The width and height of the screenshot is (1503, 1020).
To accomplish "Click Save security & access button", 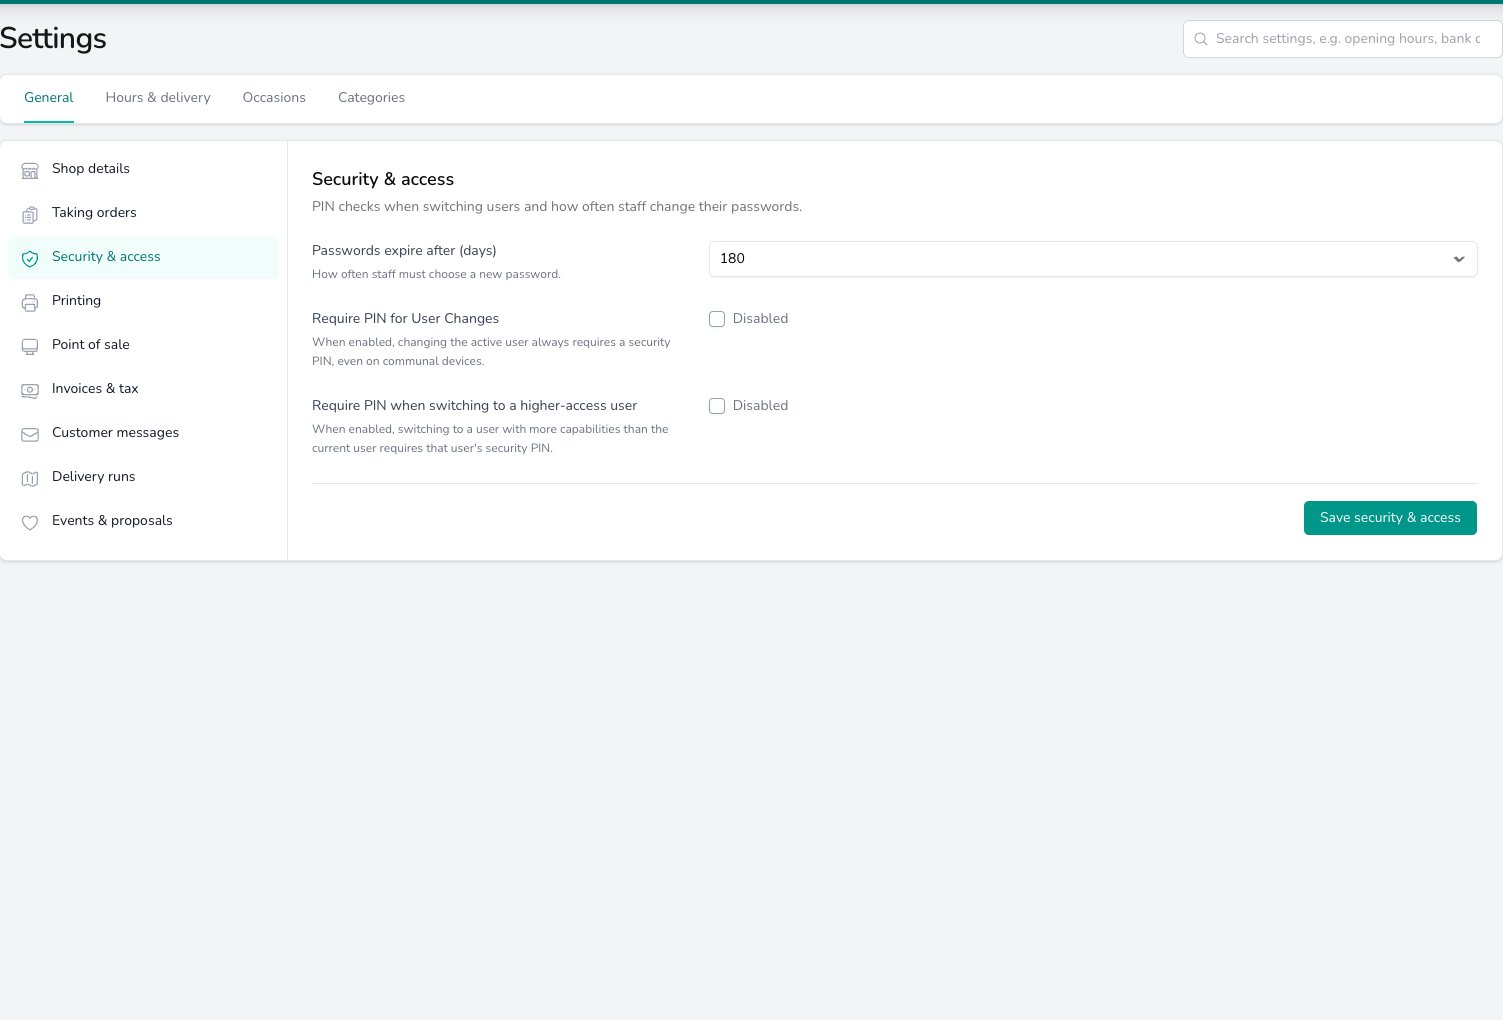I will click(1390, 518).
